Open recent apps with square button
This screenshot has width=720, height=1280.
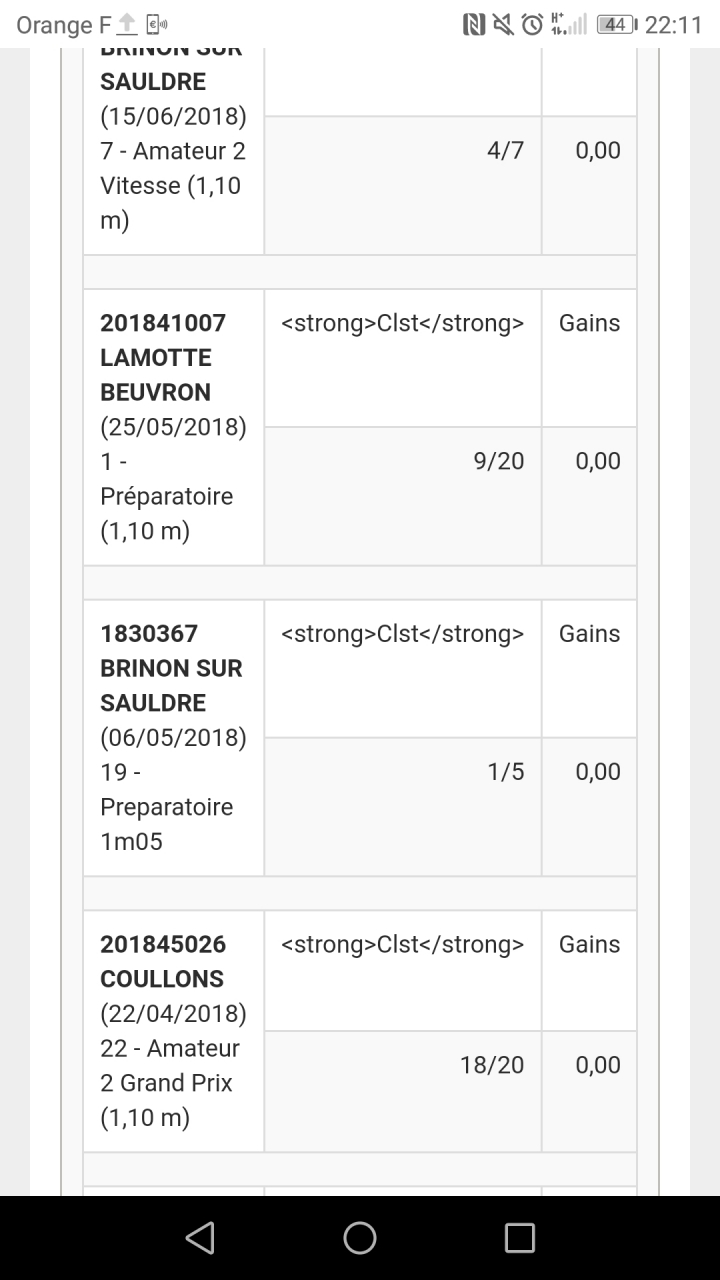pyautogui.click(x=519, y=1238)
